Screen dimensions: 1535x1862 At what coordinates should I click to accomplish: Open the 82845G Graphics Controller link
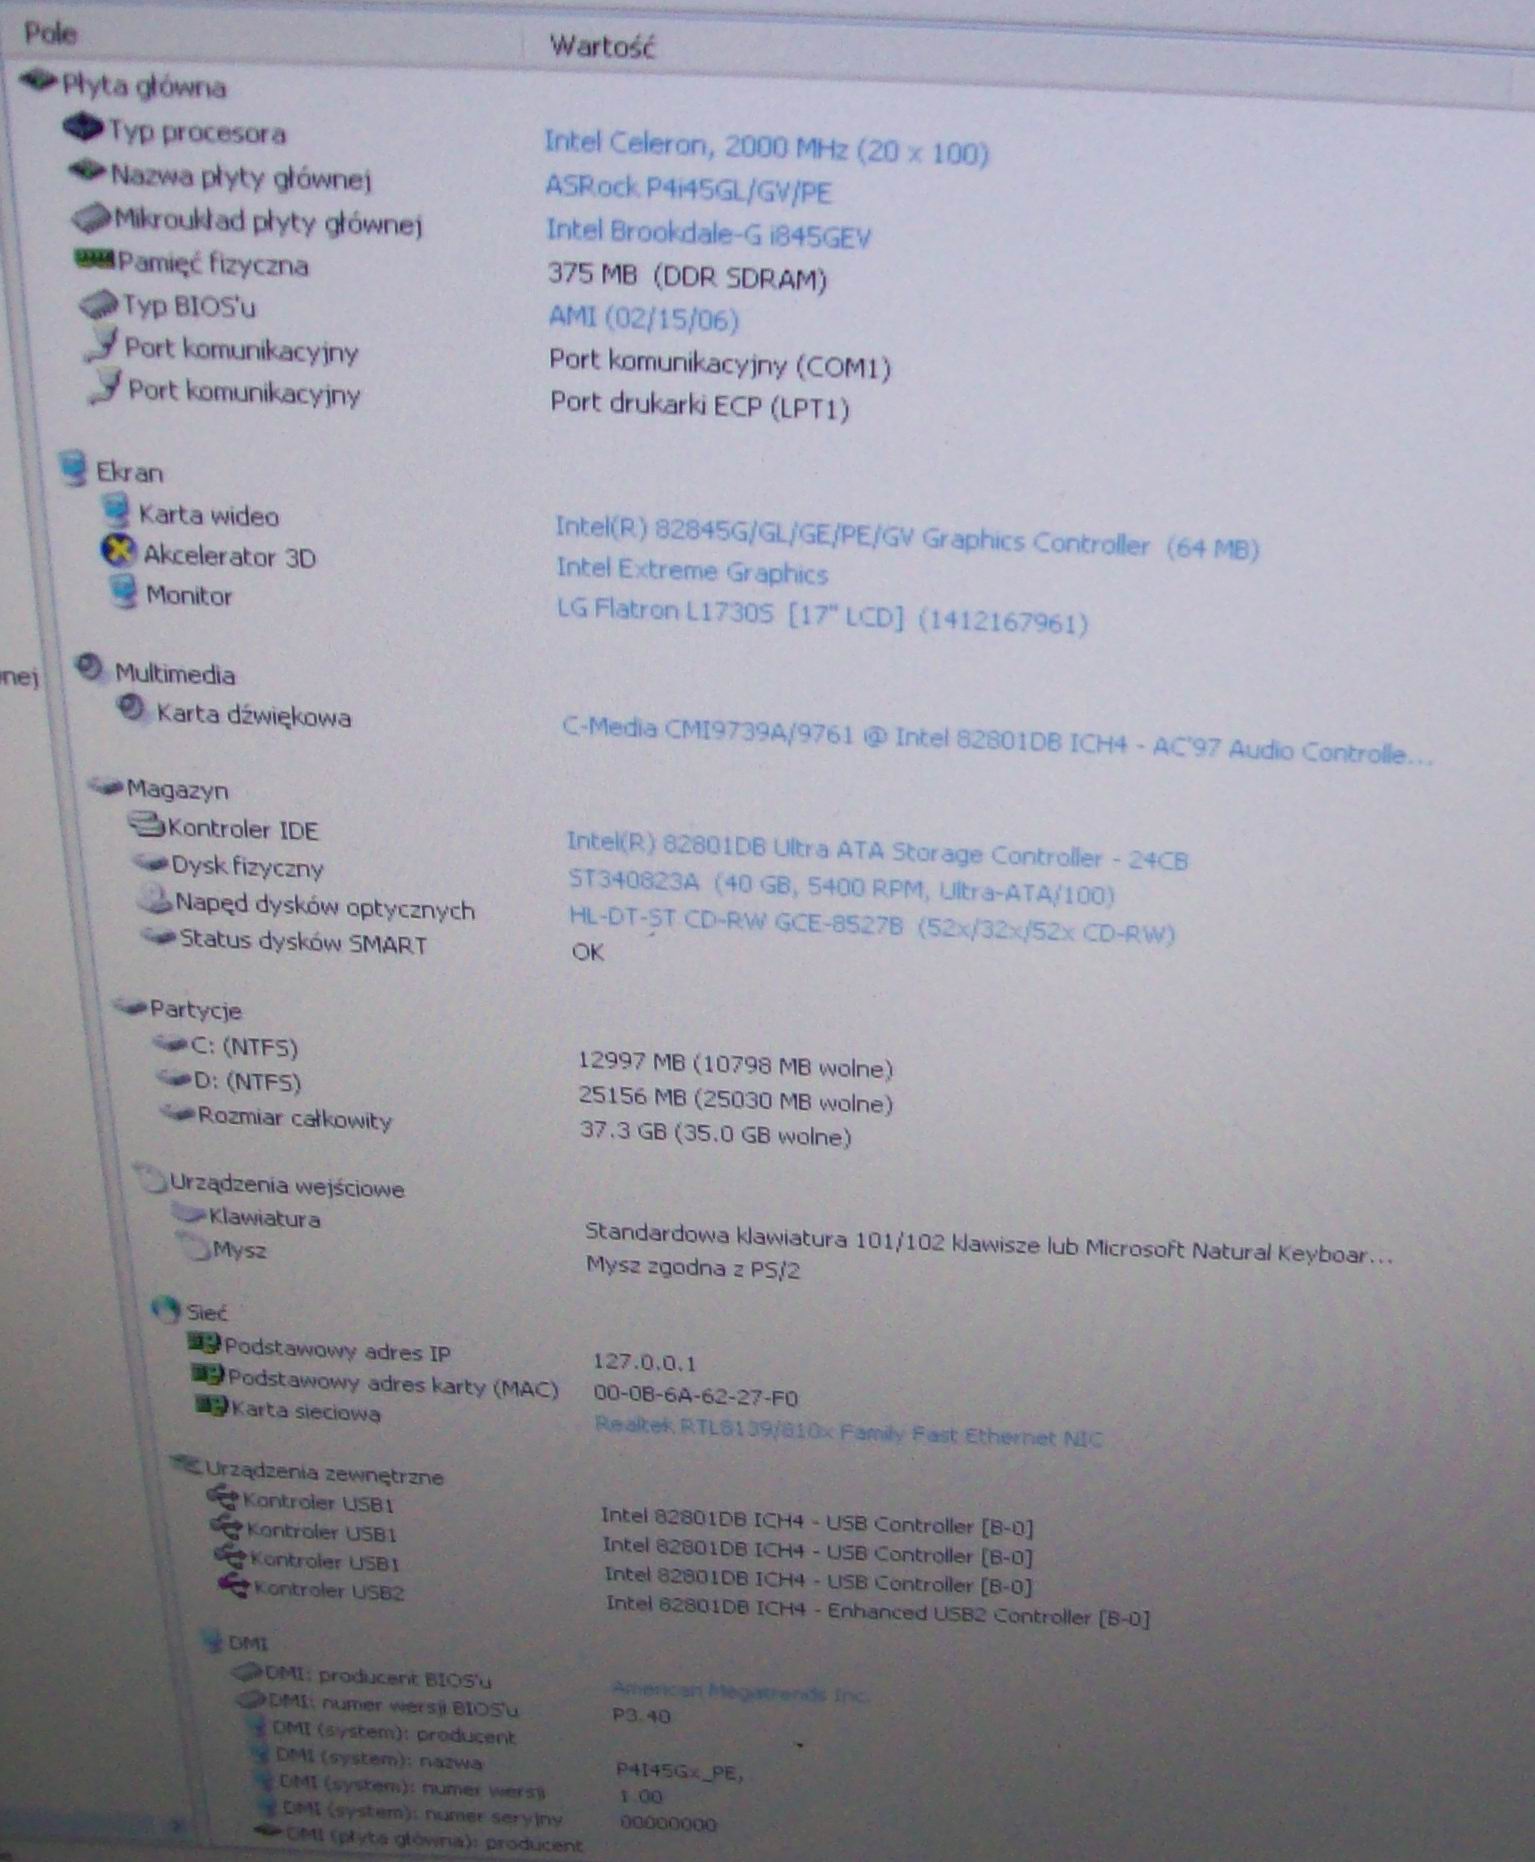(906, 538)
